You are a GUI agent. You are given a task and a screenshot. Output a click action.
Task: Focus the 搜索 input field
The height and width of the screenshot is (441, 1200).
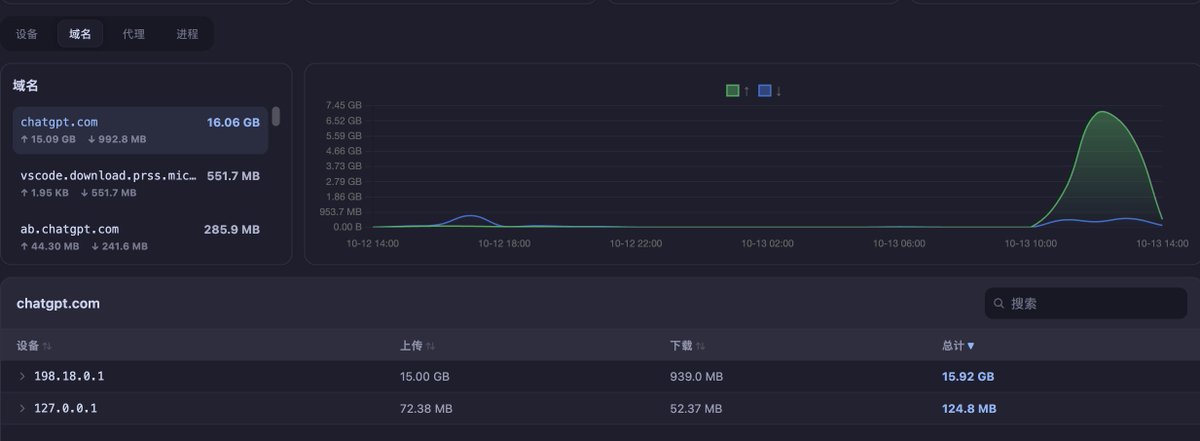point(1085,303)
